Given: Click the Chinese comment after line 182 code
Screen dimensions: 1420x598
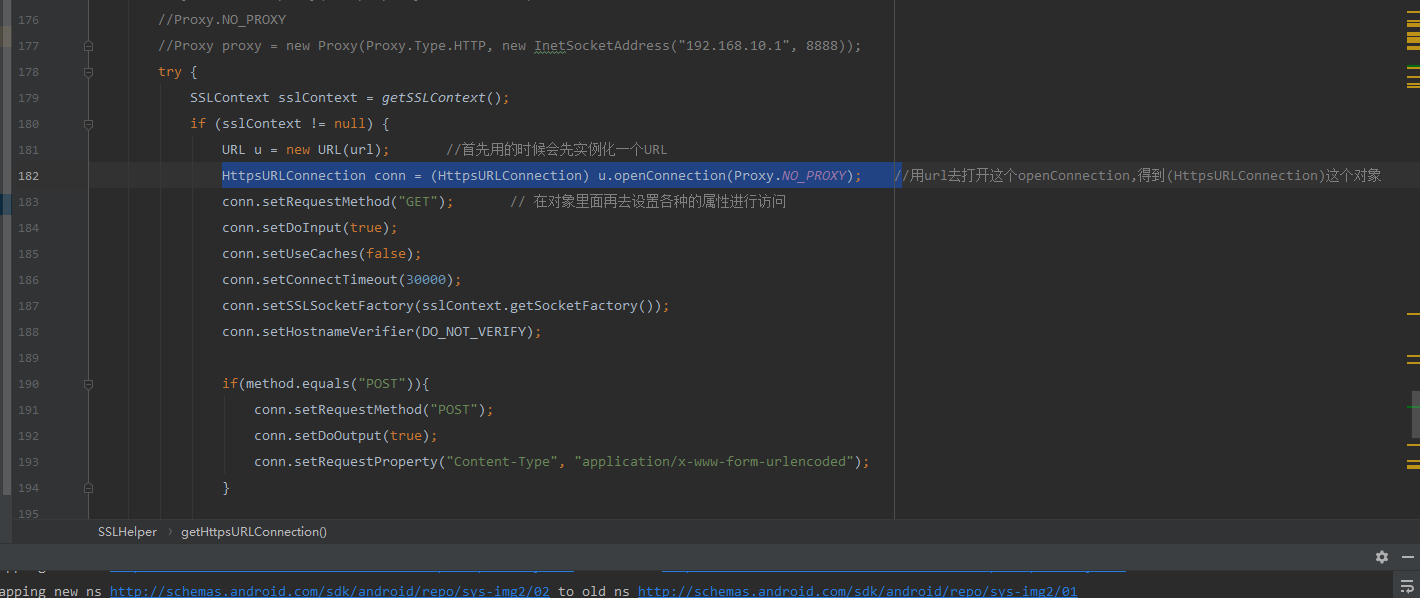Looking at the screenshot, I should click(x=1137, y=176).
